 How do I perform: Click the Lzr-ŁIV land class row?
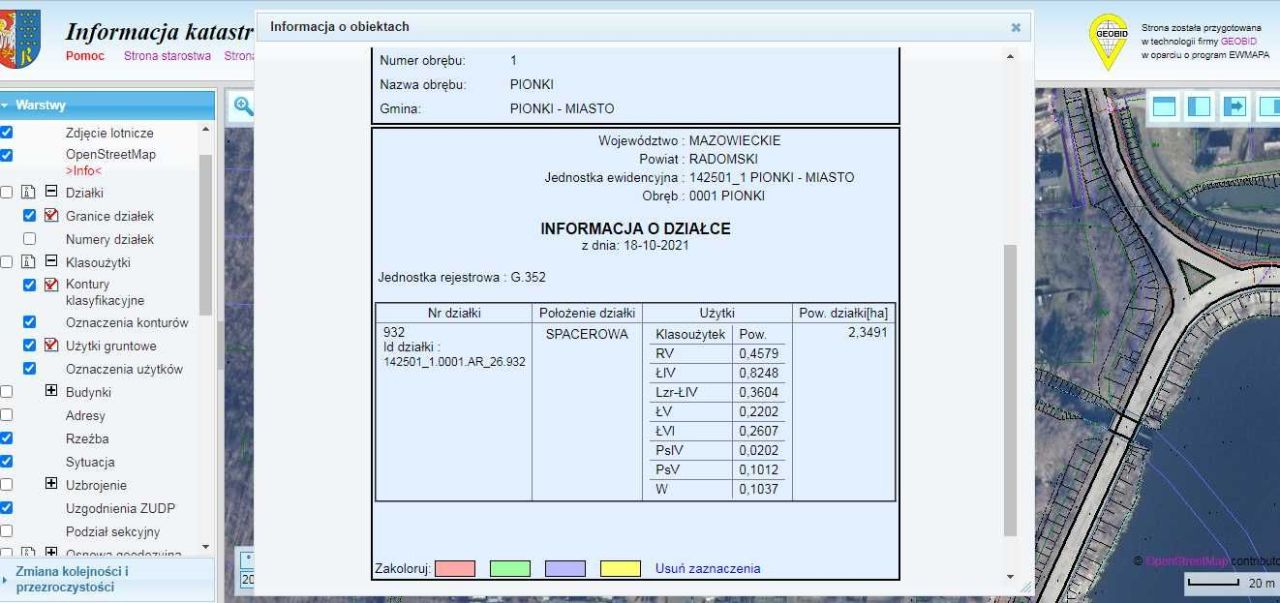(x=718, y=392)
